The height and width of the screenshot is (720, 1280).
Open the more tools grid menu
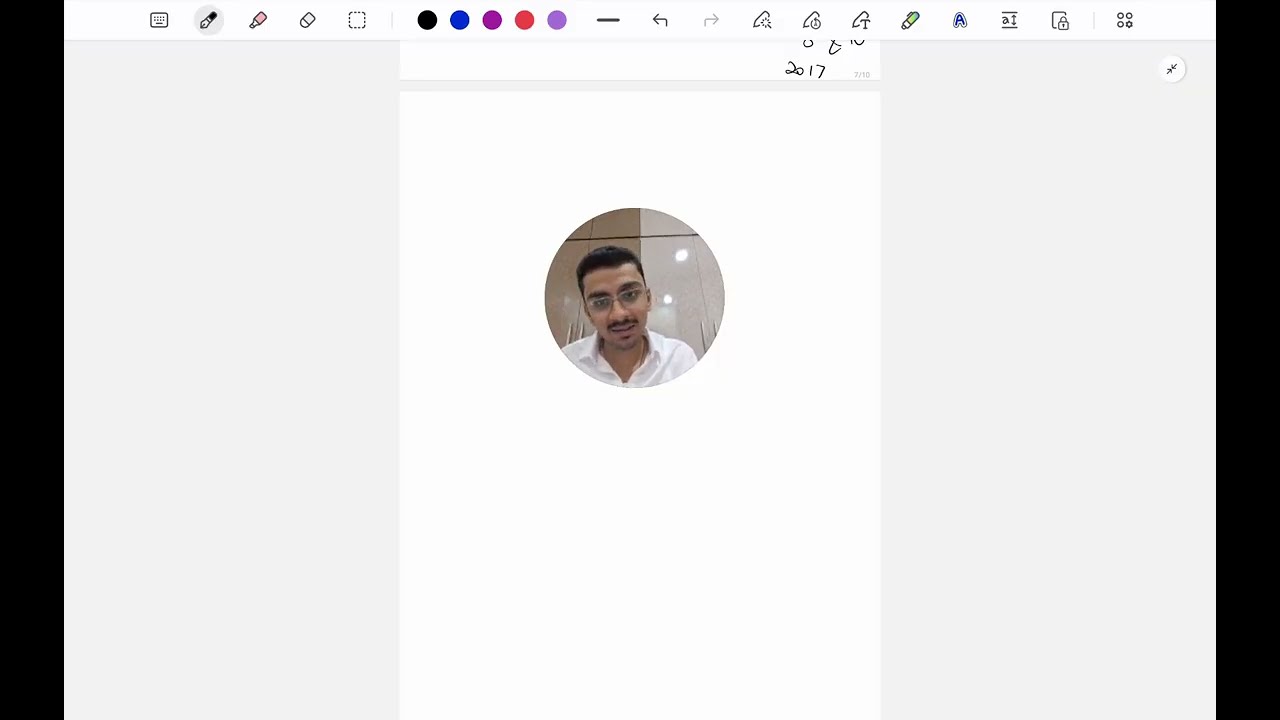click(1125, 20)
